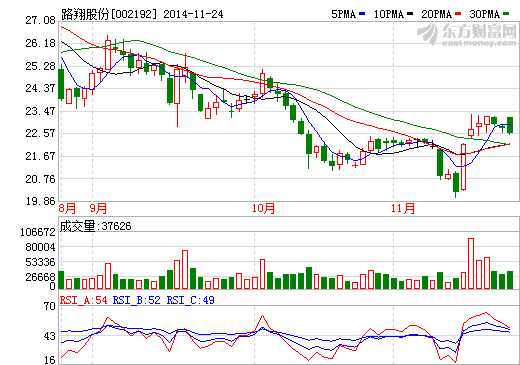Click the RSI_A:54 indicator label
Screen dimensions: 520x365
(84, 300)
